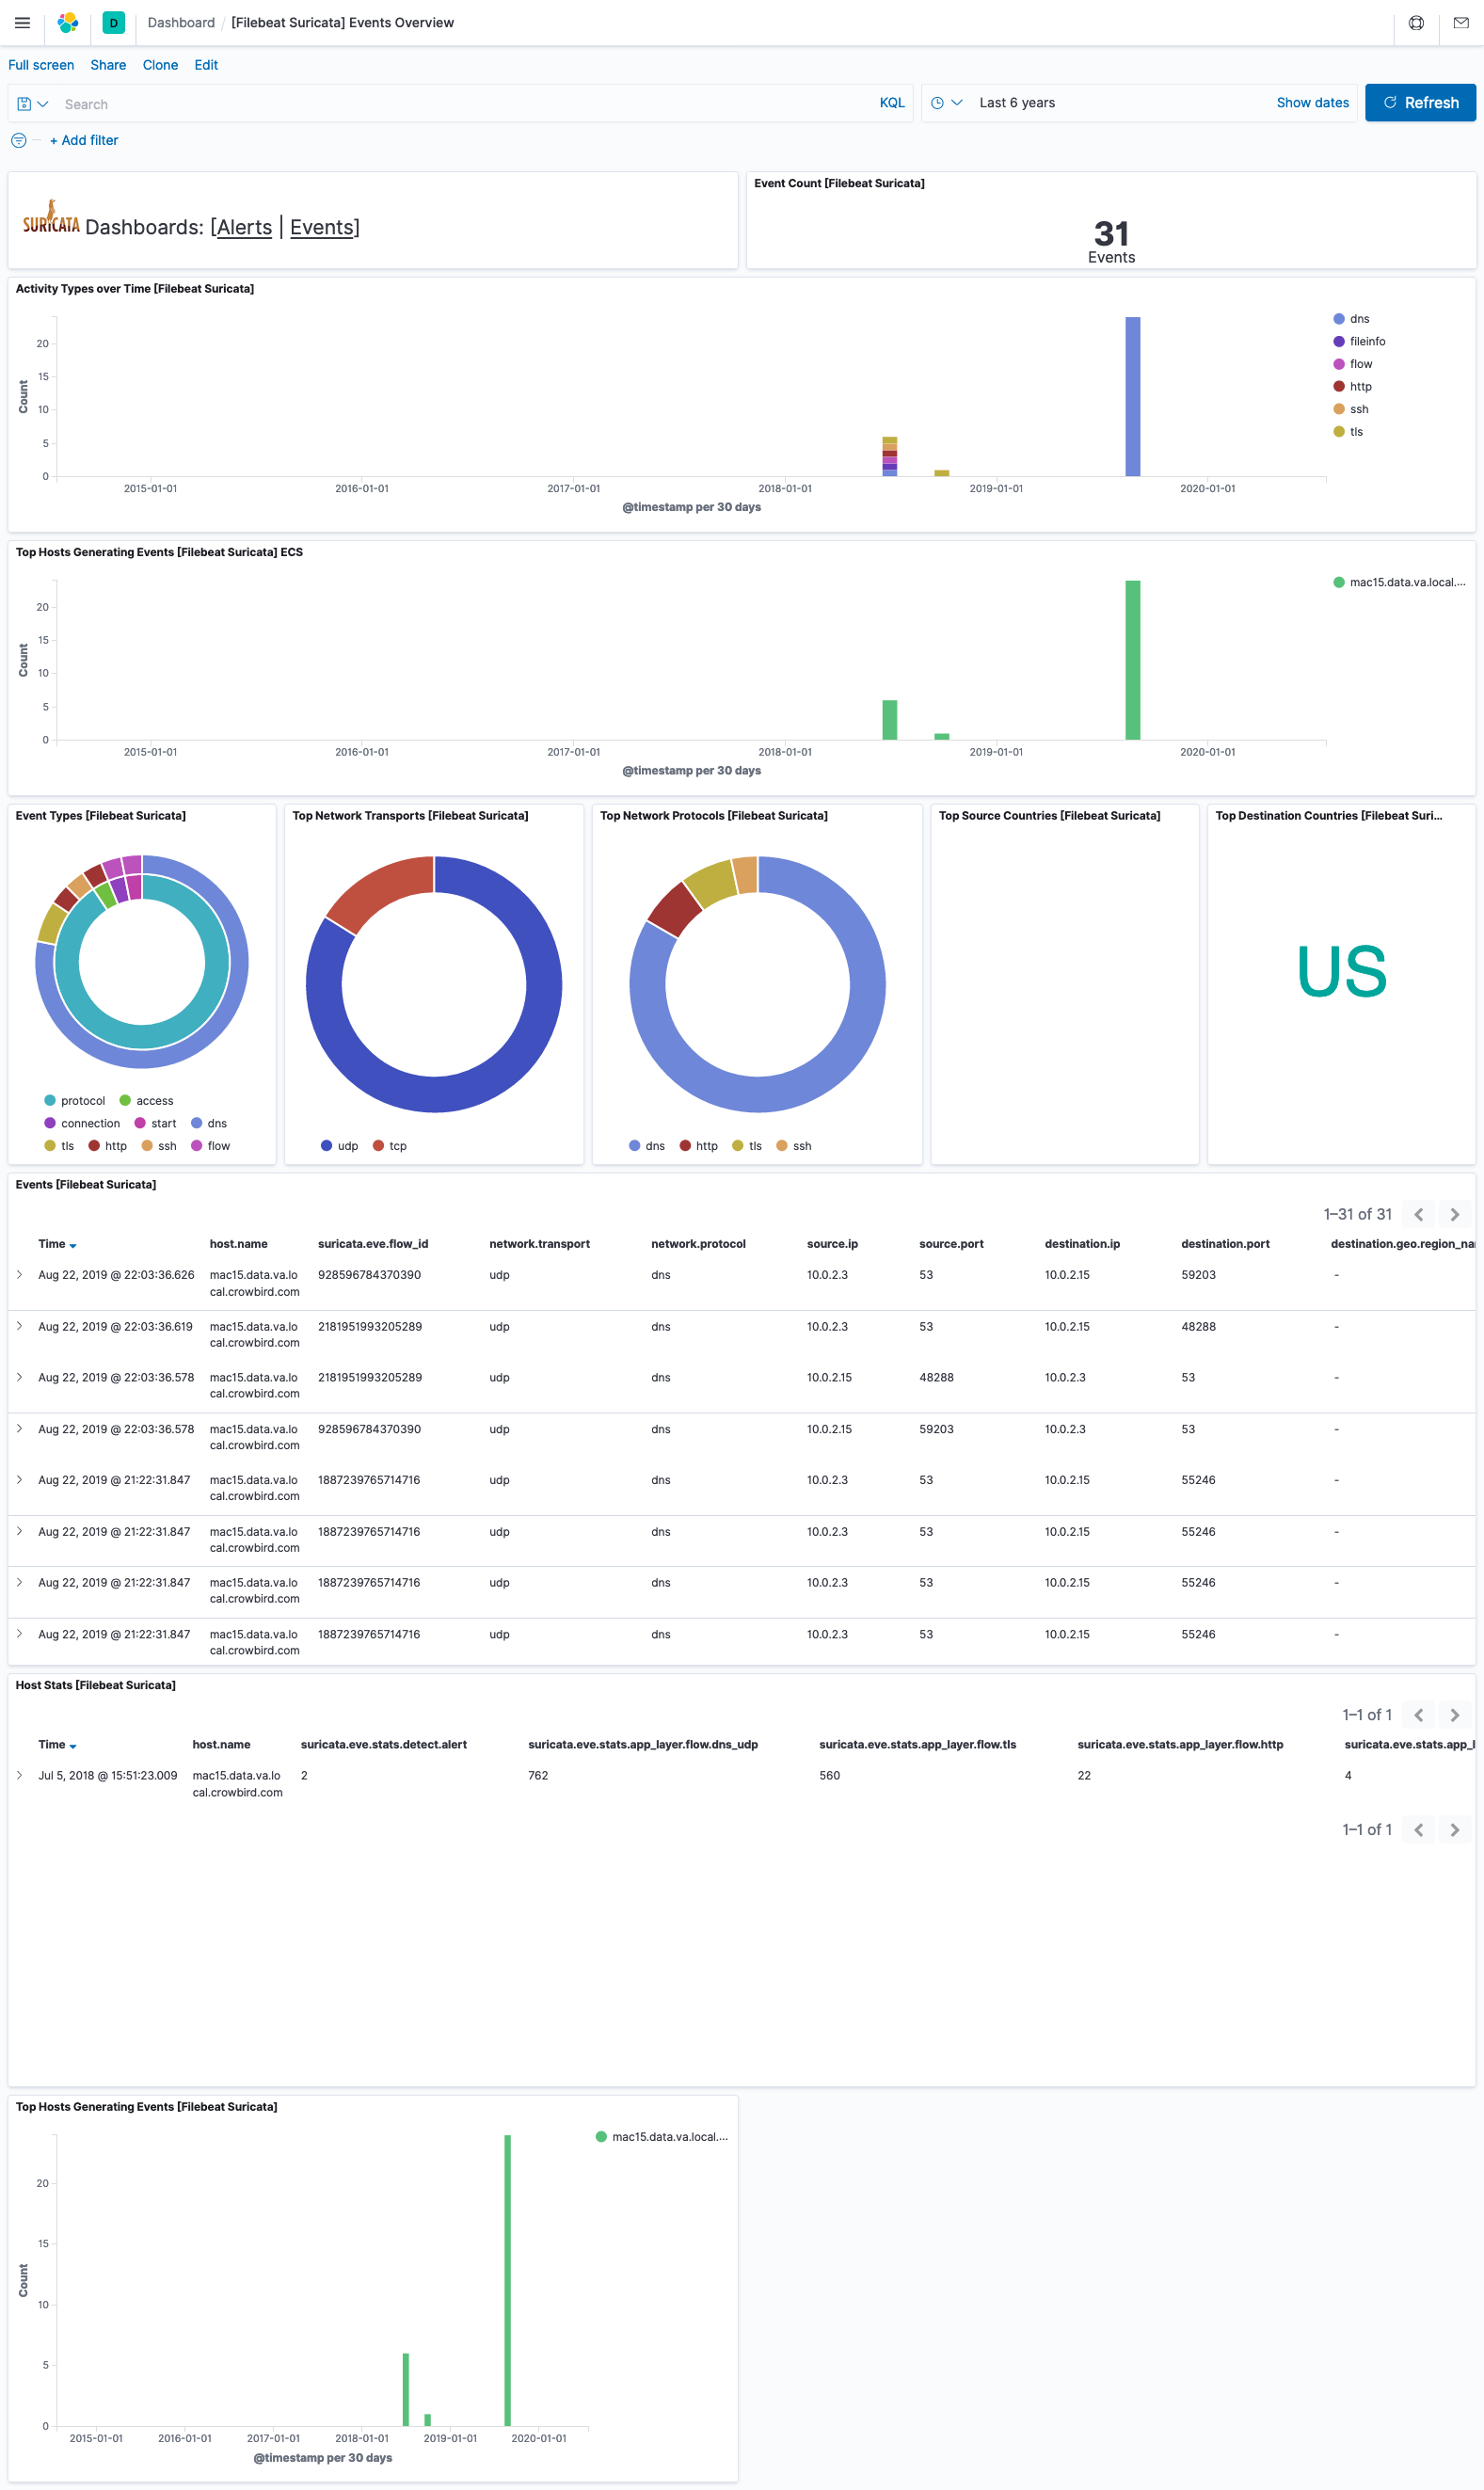Open the help menu icon
The width and height of the screenshot is (1484, 2490).
pos(1416,22)
